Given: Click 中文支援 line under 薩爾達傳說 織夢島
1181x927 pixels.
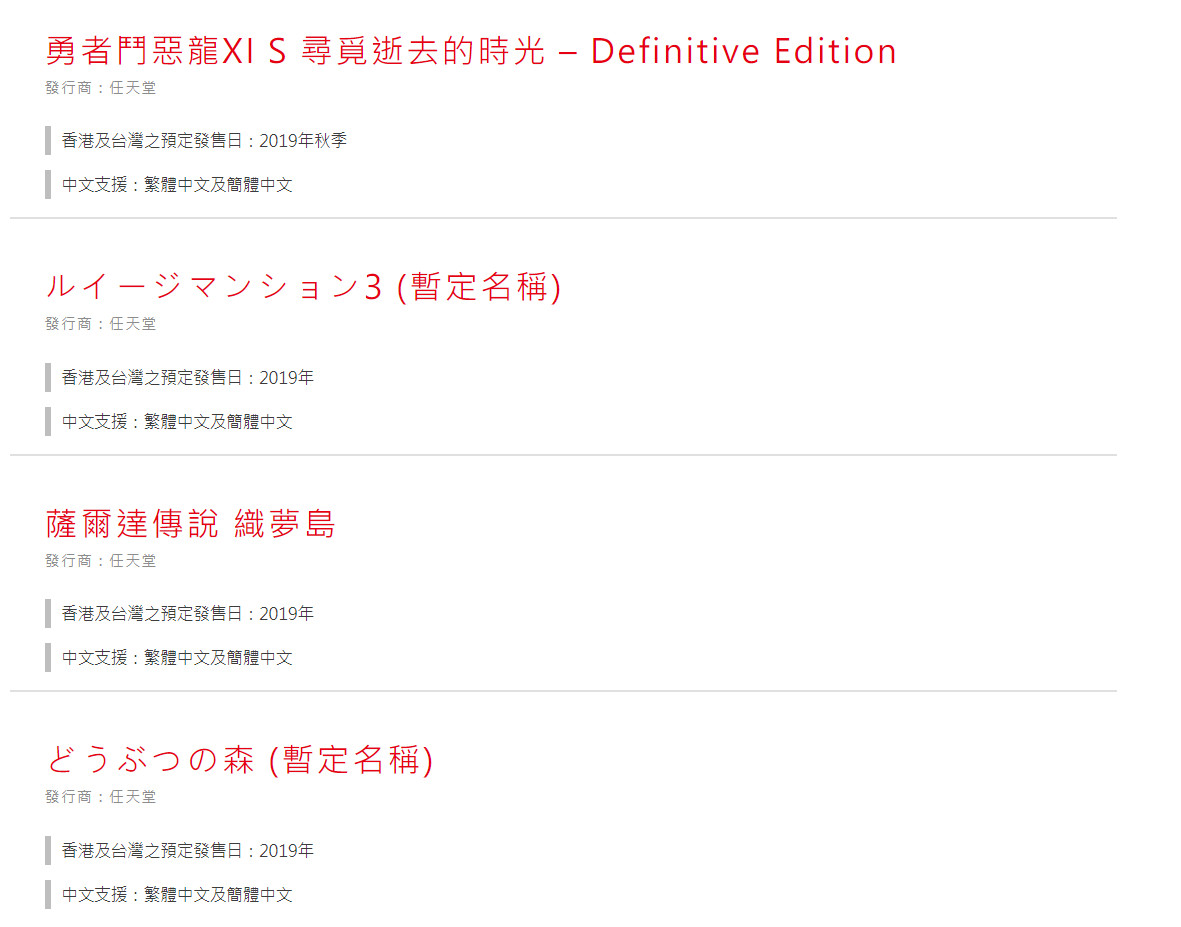Looking at the screenshot, I should (x=177, y=657).
